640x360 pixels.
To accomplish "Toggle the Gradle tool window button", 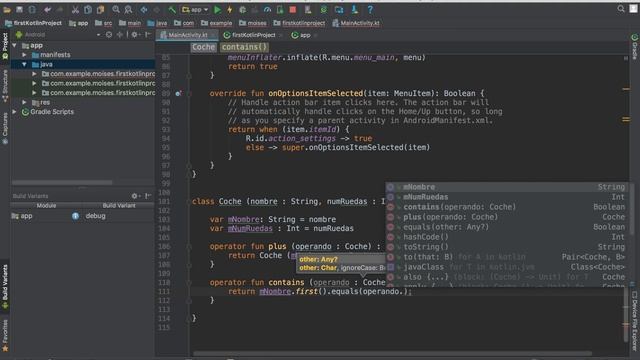I will coord(635,47).
